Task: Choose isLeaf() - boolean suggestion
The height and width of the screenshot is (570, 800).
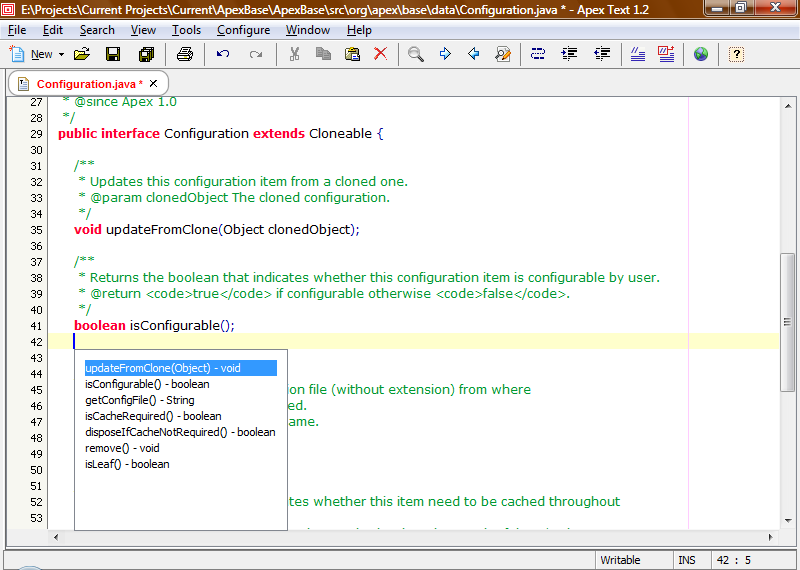Action: pyautogui.click(x=181, y=464)
